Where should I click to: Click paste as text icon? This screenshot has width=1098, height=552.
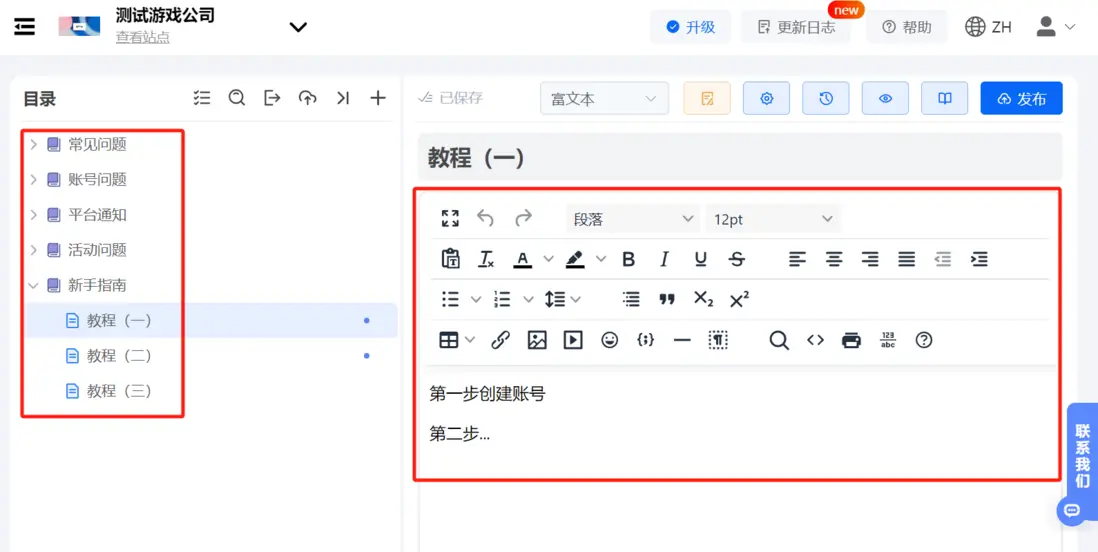point(450,259)
